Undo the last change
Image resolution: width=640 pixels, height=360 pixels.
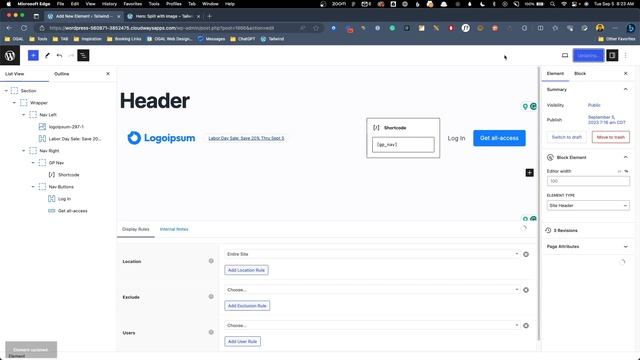tap(60, 56)
